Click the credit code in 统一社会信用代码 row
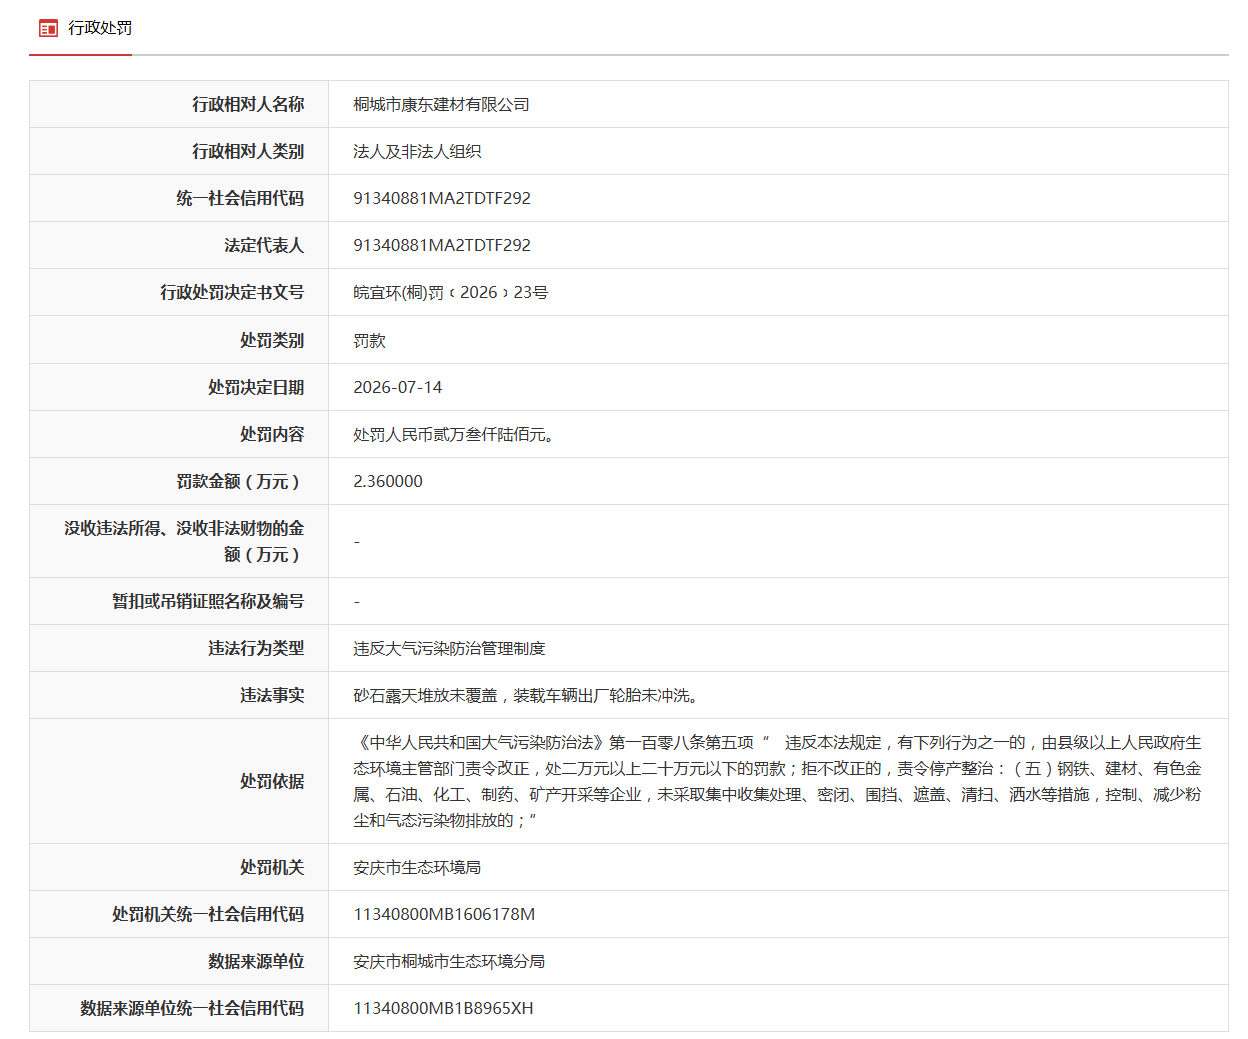 click(x=442, y=198)
